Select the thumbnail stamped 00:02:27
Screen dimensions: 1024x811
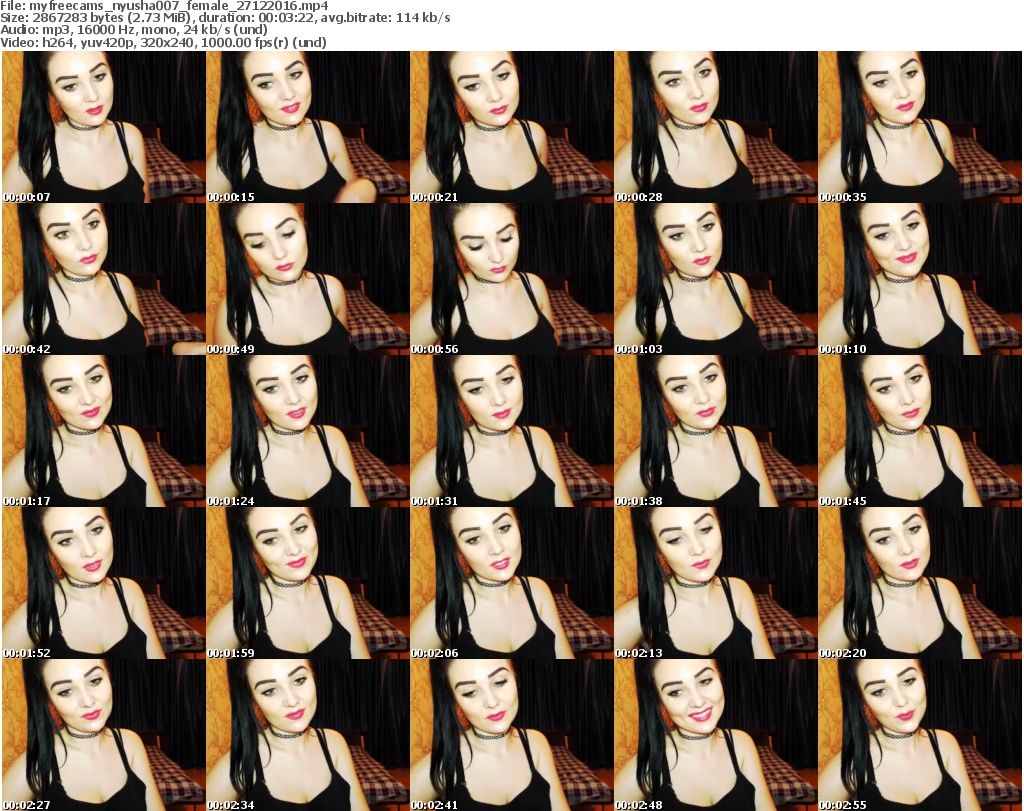(104, 735)
